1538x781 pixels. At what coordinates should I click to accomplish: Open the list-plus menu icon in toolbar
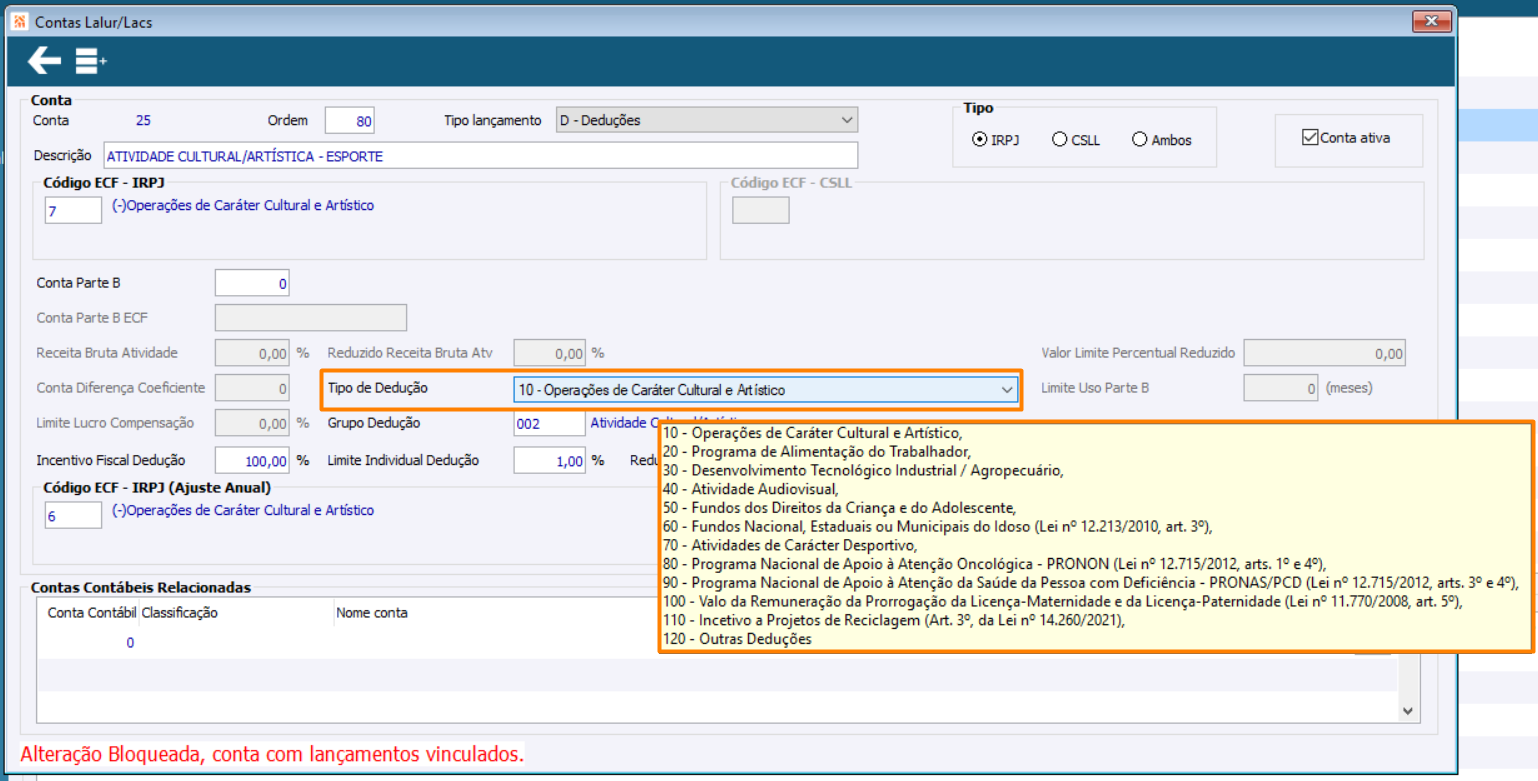point(90,62)
